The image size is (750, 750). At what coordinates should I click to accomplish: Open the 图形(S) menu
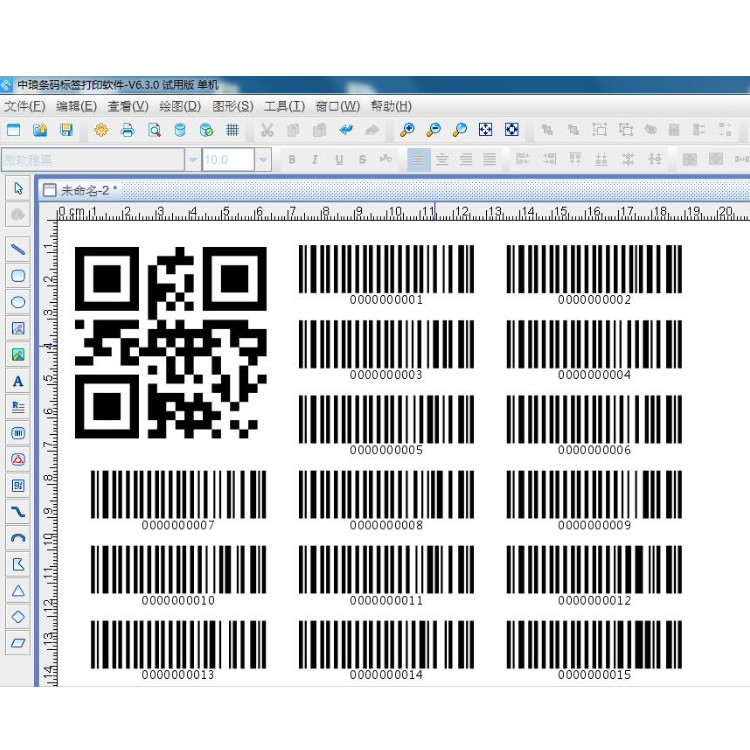coord(233,106)
